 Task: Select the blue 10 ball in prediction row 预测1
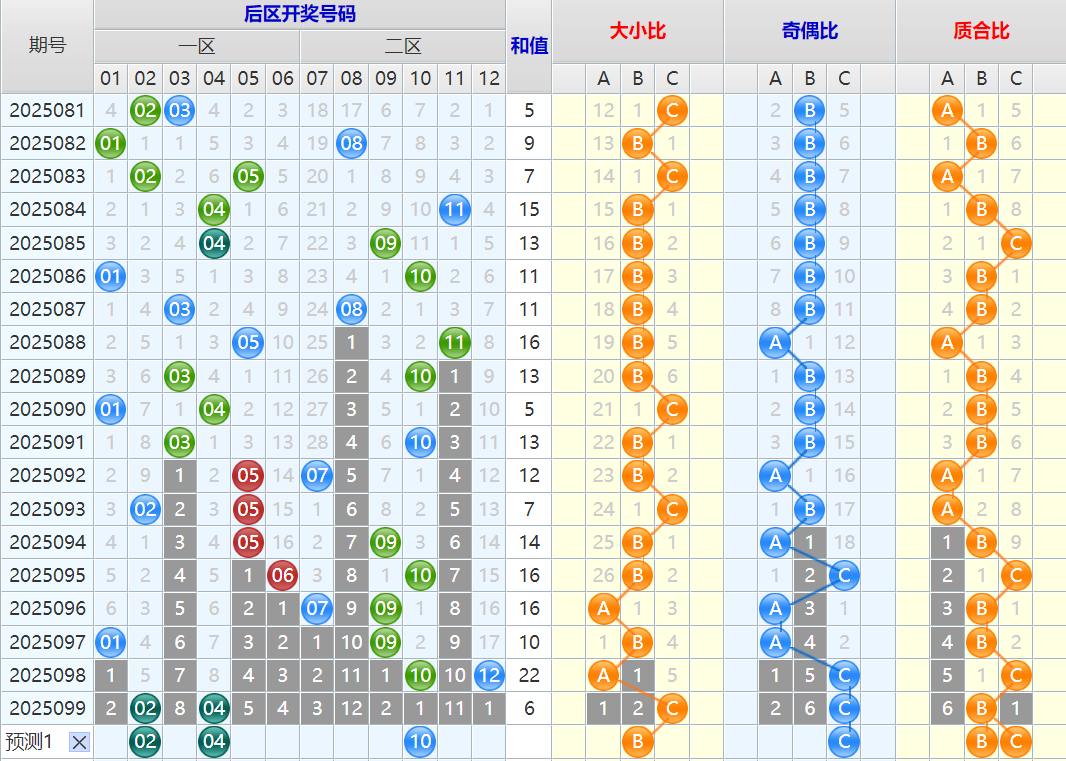click(420, 741)
